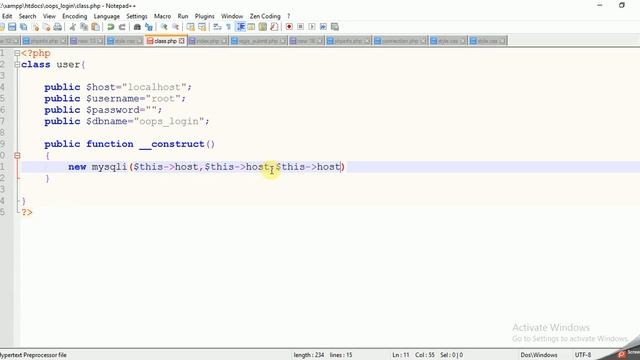Close the class.php tab with its X
640x360 pixels.
pos(182,41)
